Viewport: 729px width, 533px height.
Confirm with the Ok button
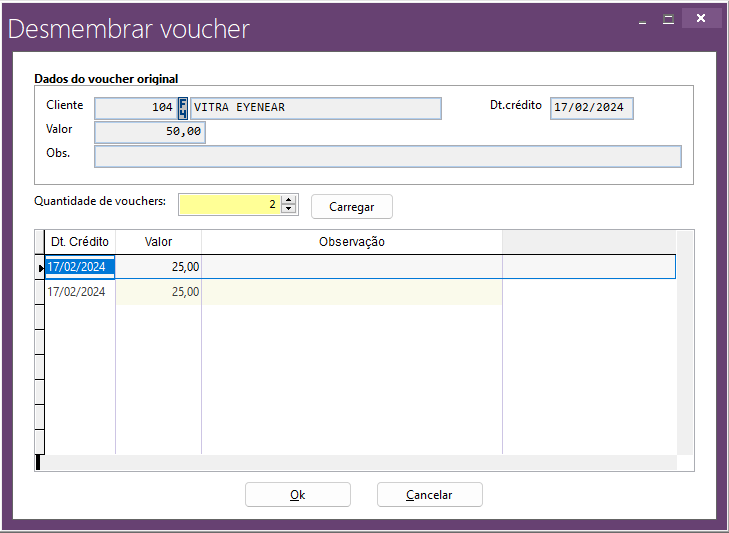(297, 495)
